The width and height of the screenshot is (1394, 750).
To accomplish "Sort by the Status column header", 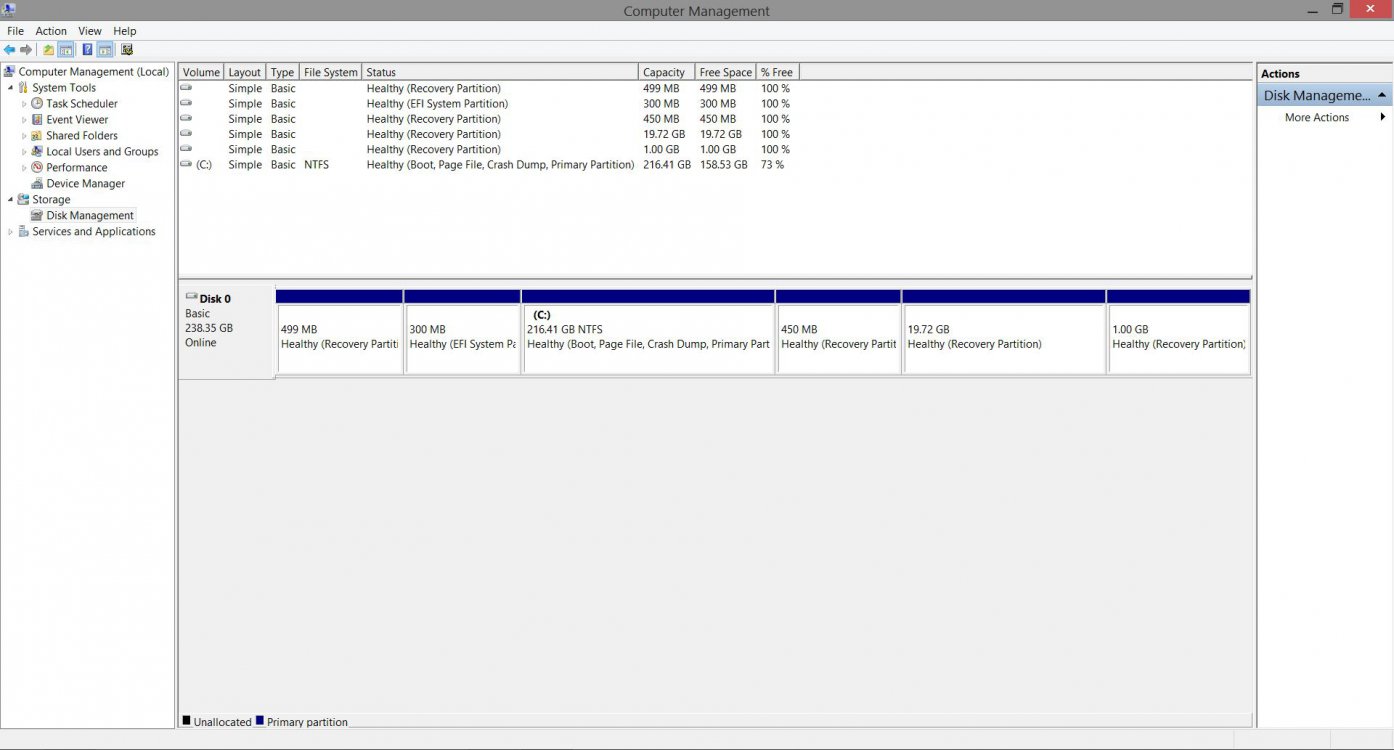I will (500, 72).
